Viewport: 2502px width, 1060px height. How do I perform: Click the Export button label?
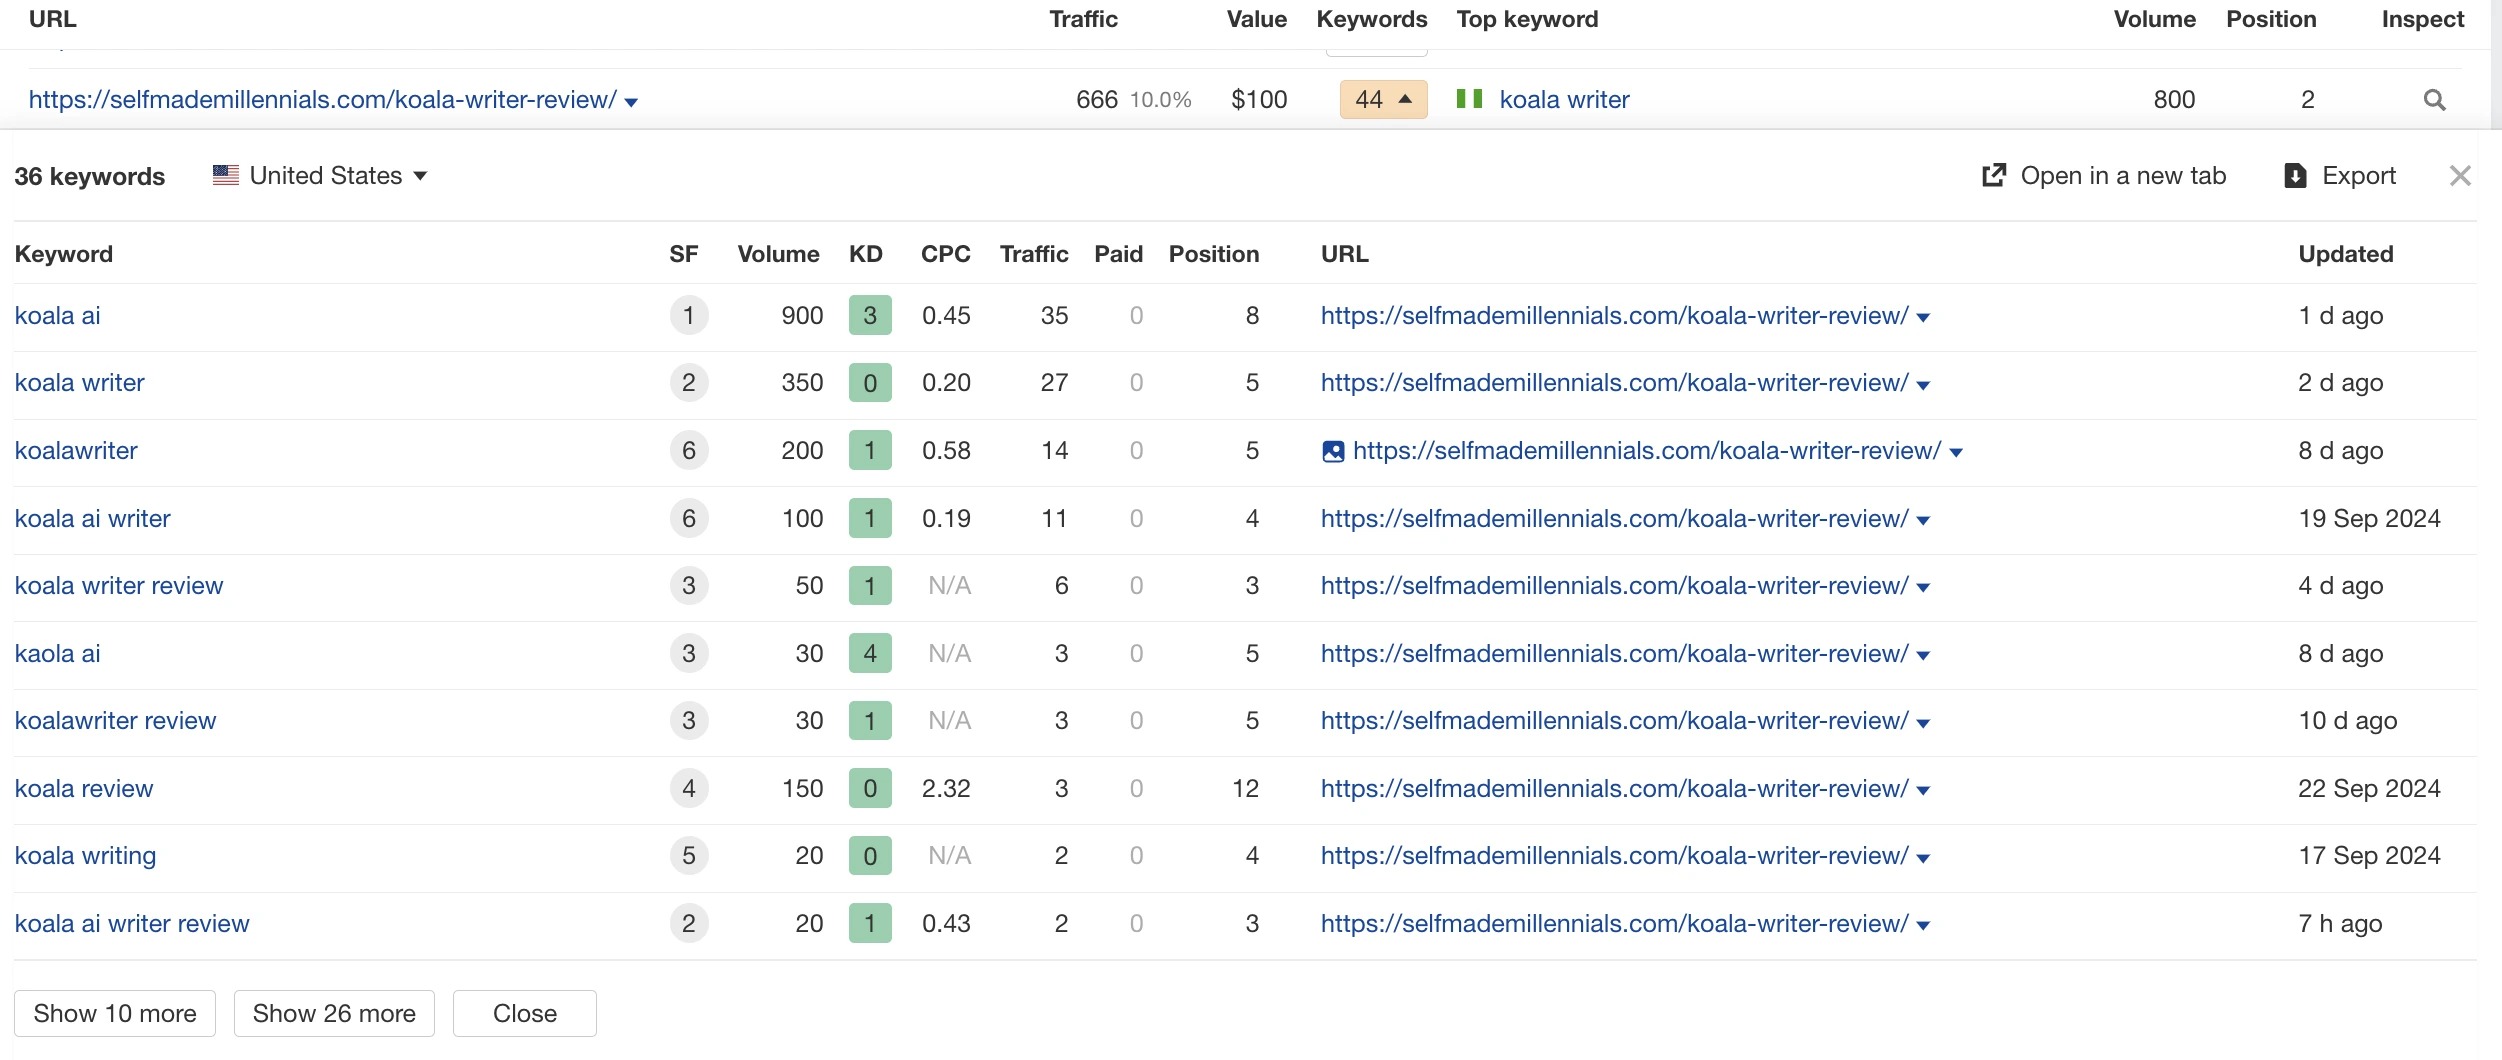click(x=2359, y=176)
